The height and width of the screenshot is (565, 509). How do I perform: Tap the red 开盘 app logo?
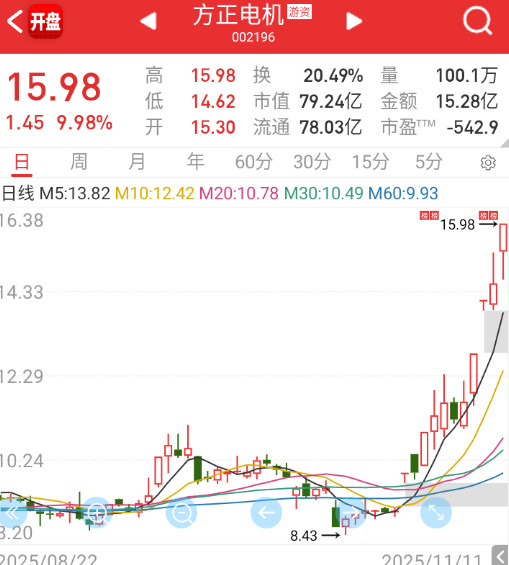click(x=45, y=22)
